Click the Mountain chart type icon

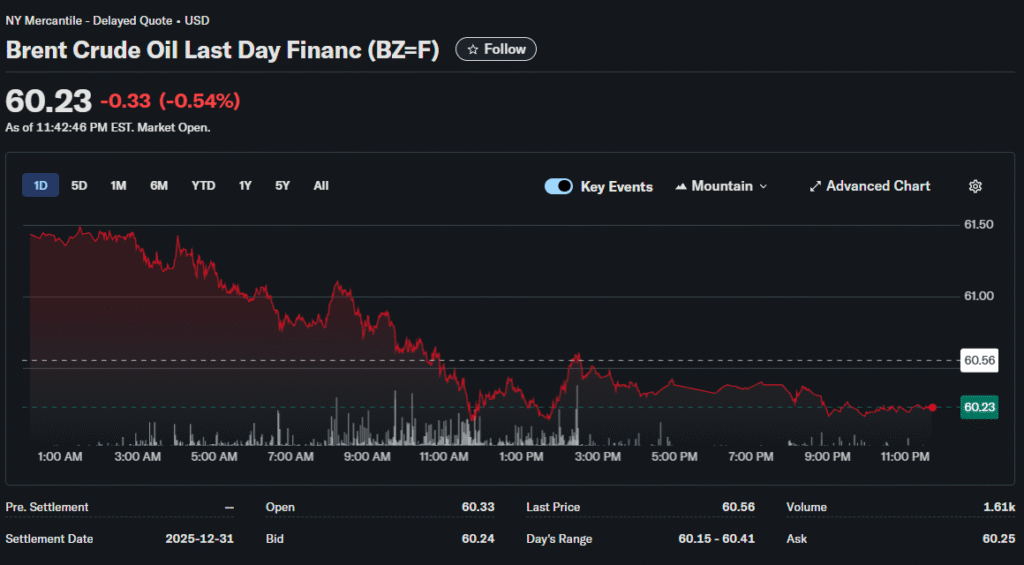pos(682,186)
